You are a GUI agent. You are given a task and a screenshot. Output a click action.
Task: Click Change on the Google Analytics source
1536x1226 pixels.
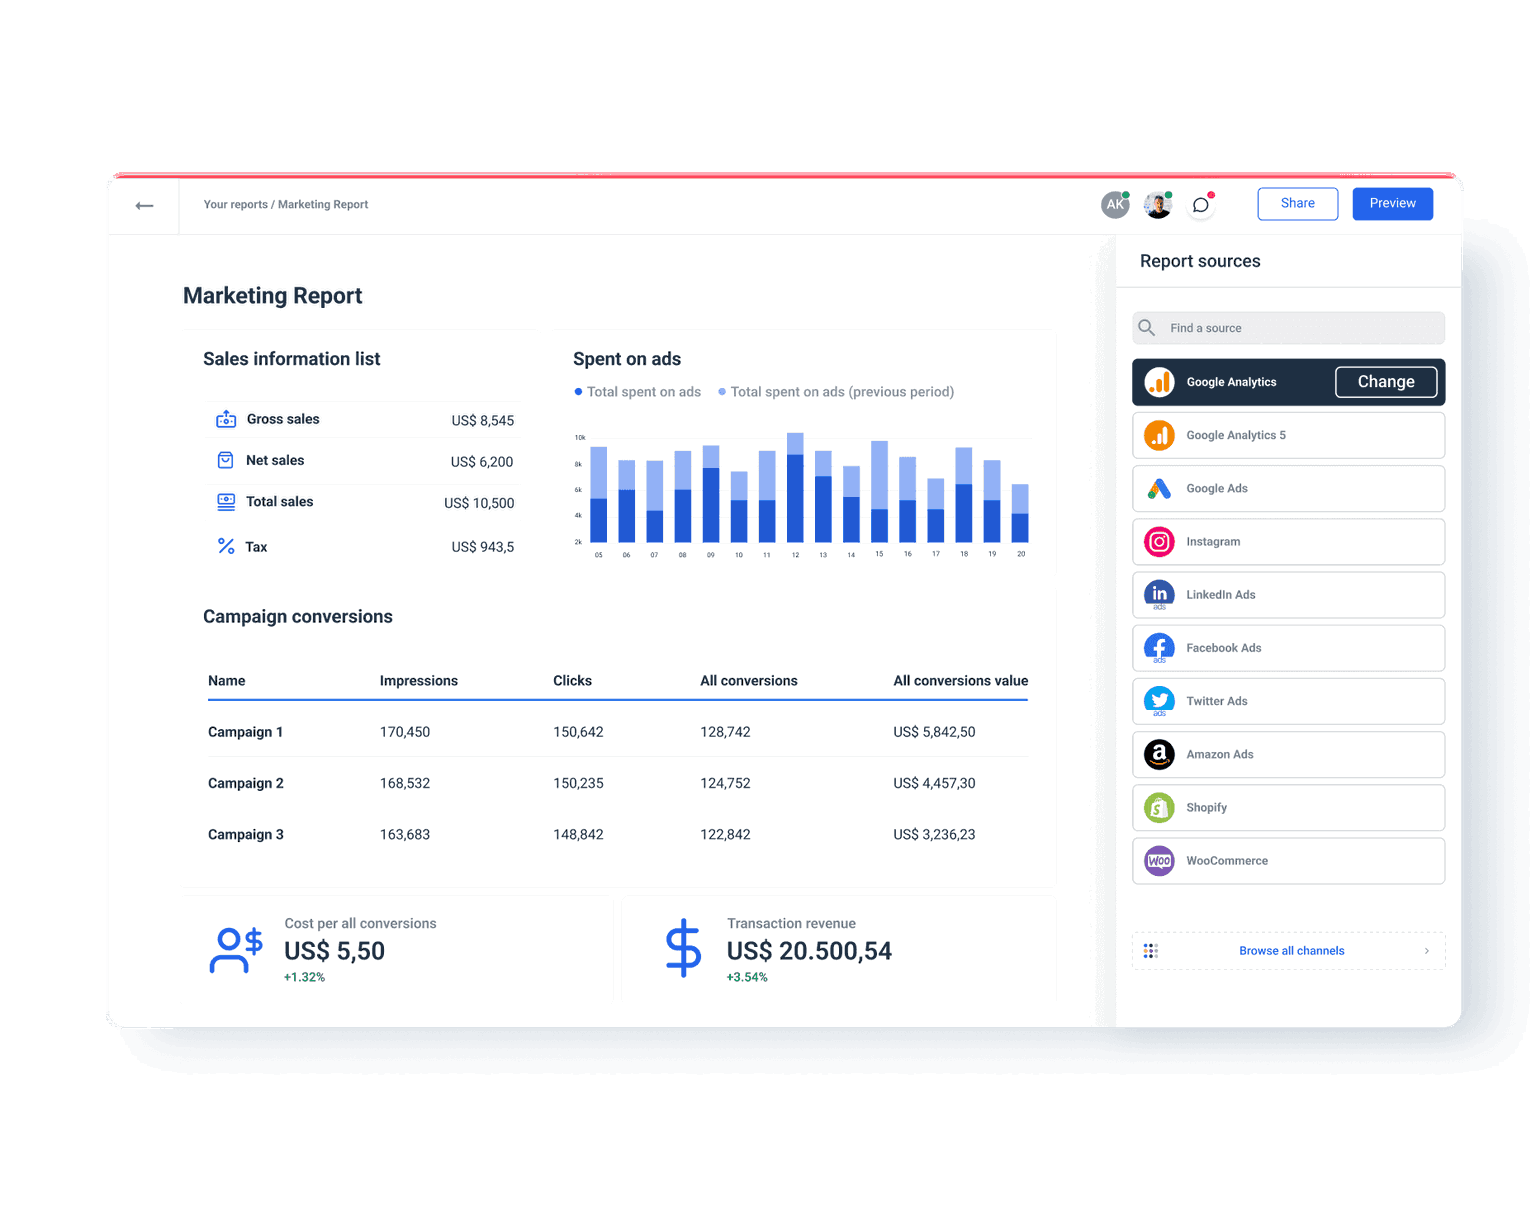point(1386,382)
